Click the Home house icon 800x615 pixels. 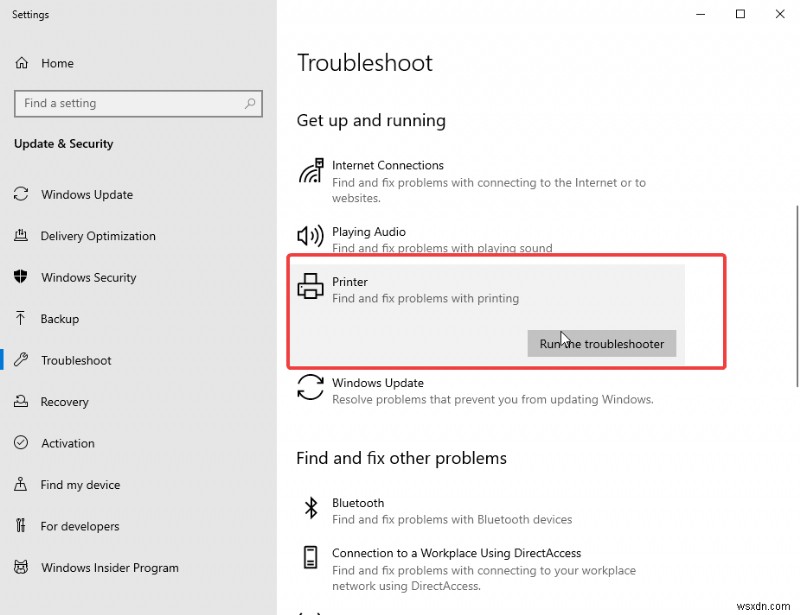(20, 63)
